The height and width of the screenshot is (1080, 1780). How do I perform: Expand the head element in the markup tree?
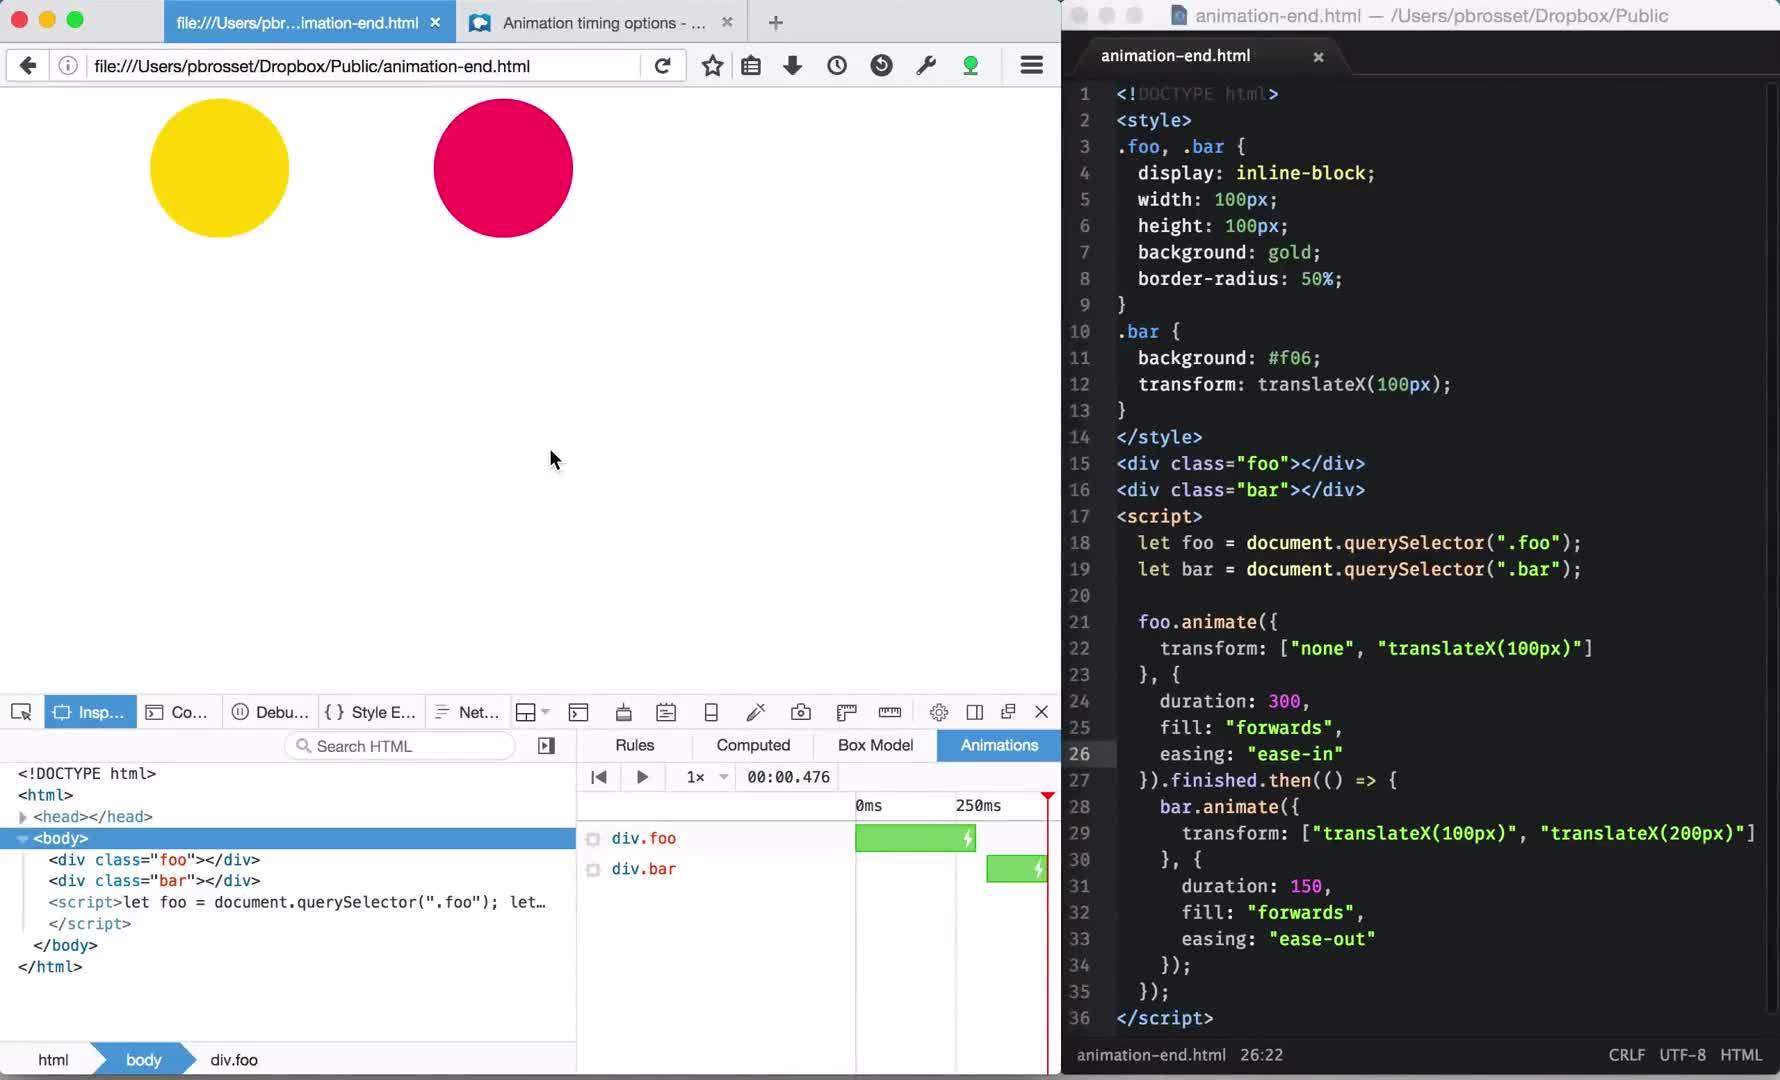pos(23,817)
